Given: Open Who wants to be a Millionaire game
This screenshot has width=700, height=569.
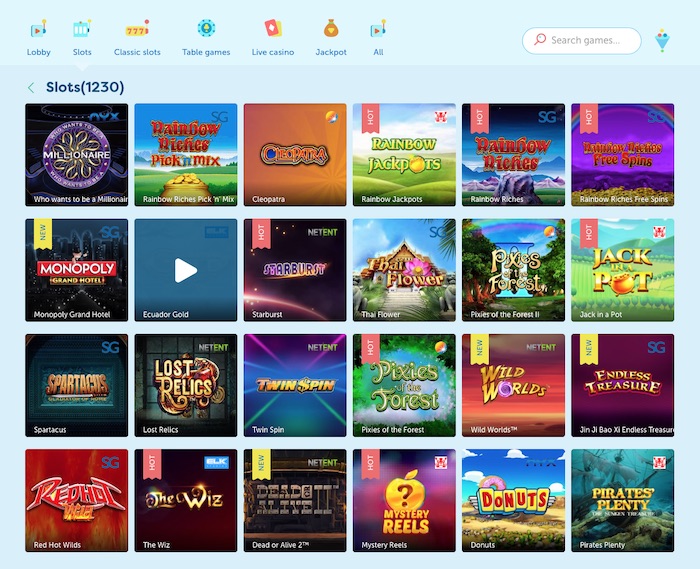Looking at the screenshot, I should pos(77,155).
